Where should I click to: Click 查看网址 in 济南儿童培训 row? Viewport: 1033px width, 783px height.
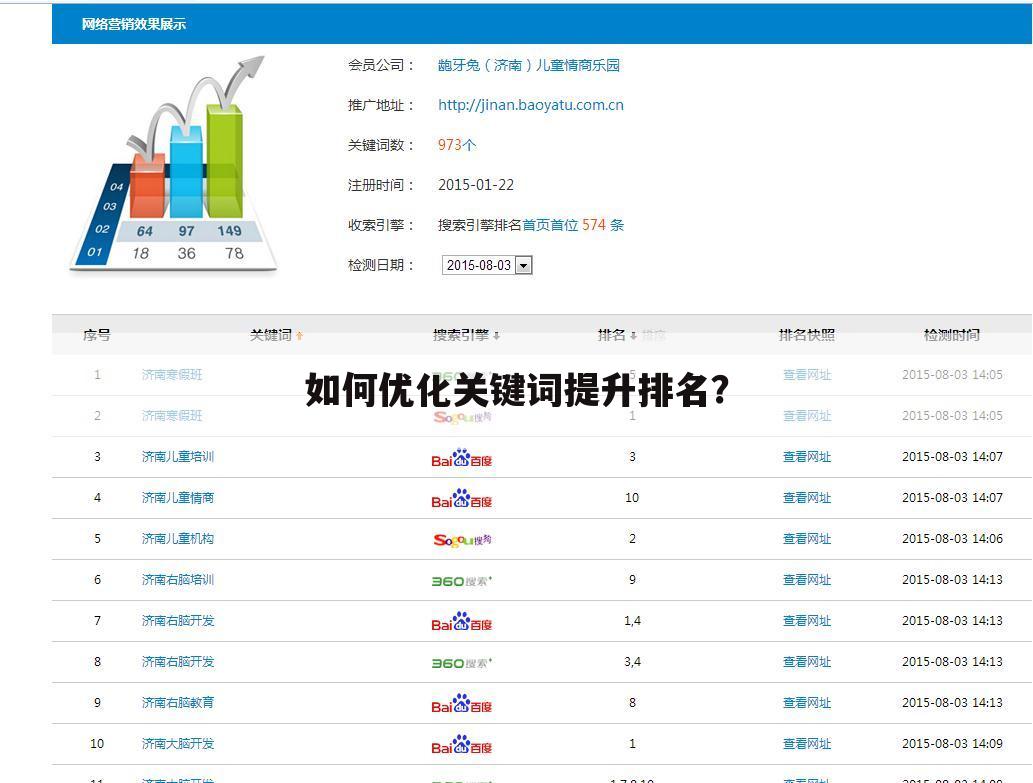[807, 457]
